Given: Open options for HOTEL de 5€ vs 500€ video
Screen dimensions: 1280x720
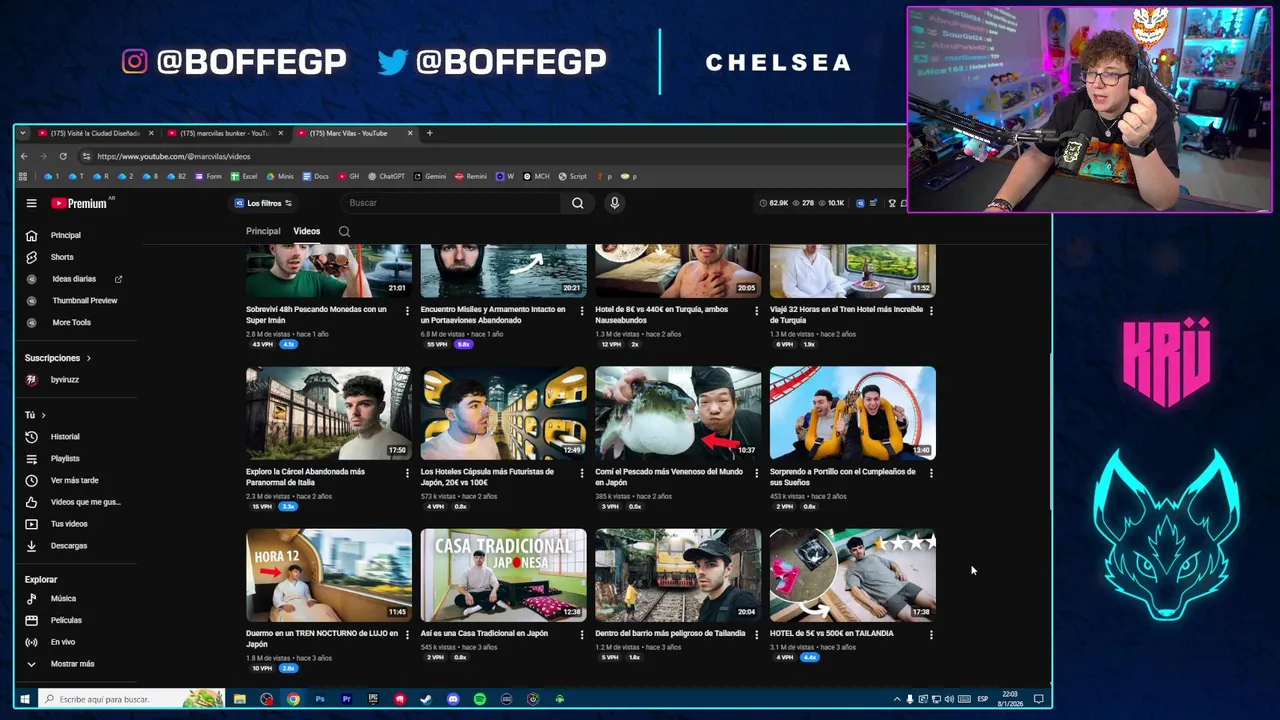Looking at the screenshot, I should pyautogui.click(x=930, y=635).
